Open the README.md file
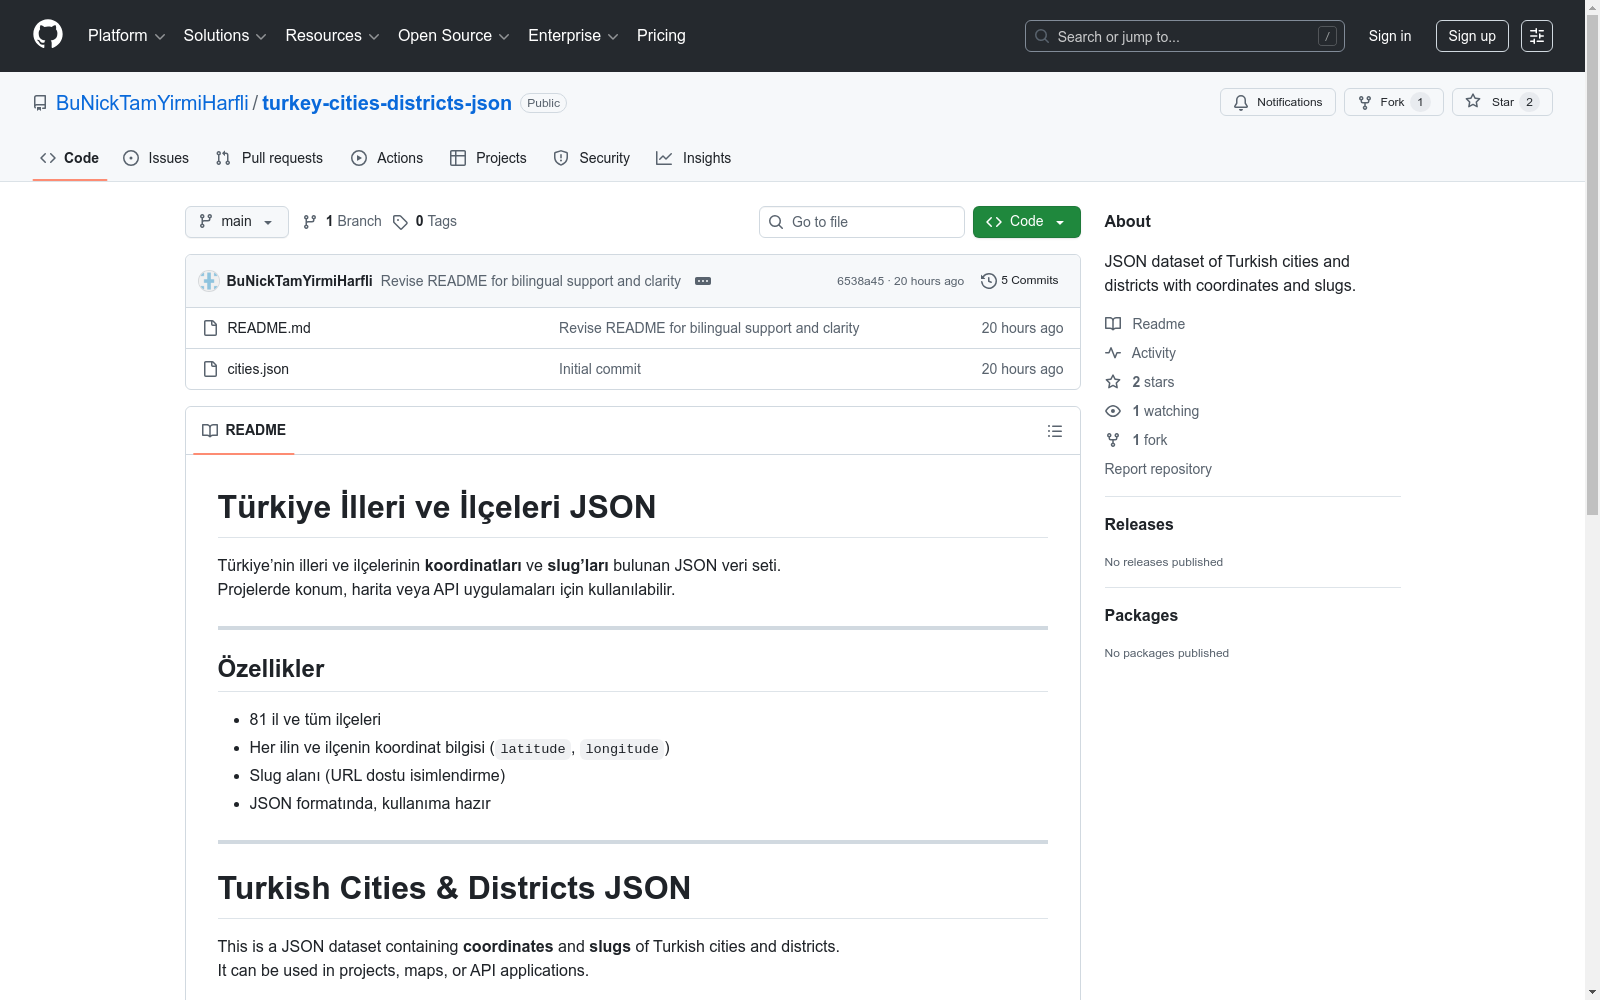The width and height of the screenshot is (1600, 1000). pyautogui.click(x=269, y=328)
